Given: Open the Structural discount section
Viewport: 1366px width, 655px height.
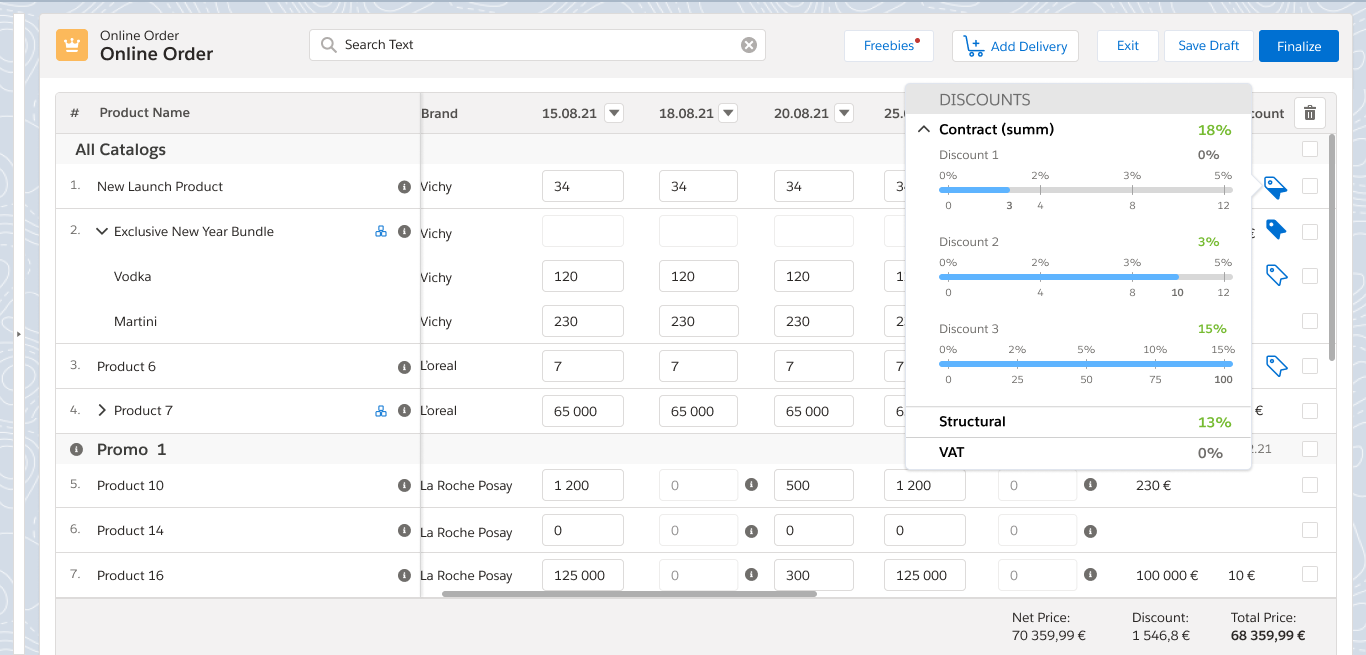Looking at the screenshot, I should click(x=972, y=422).
